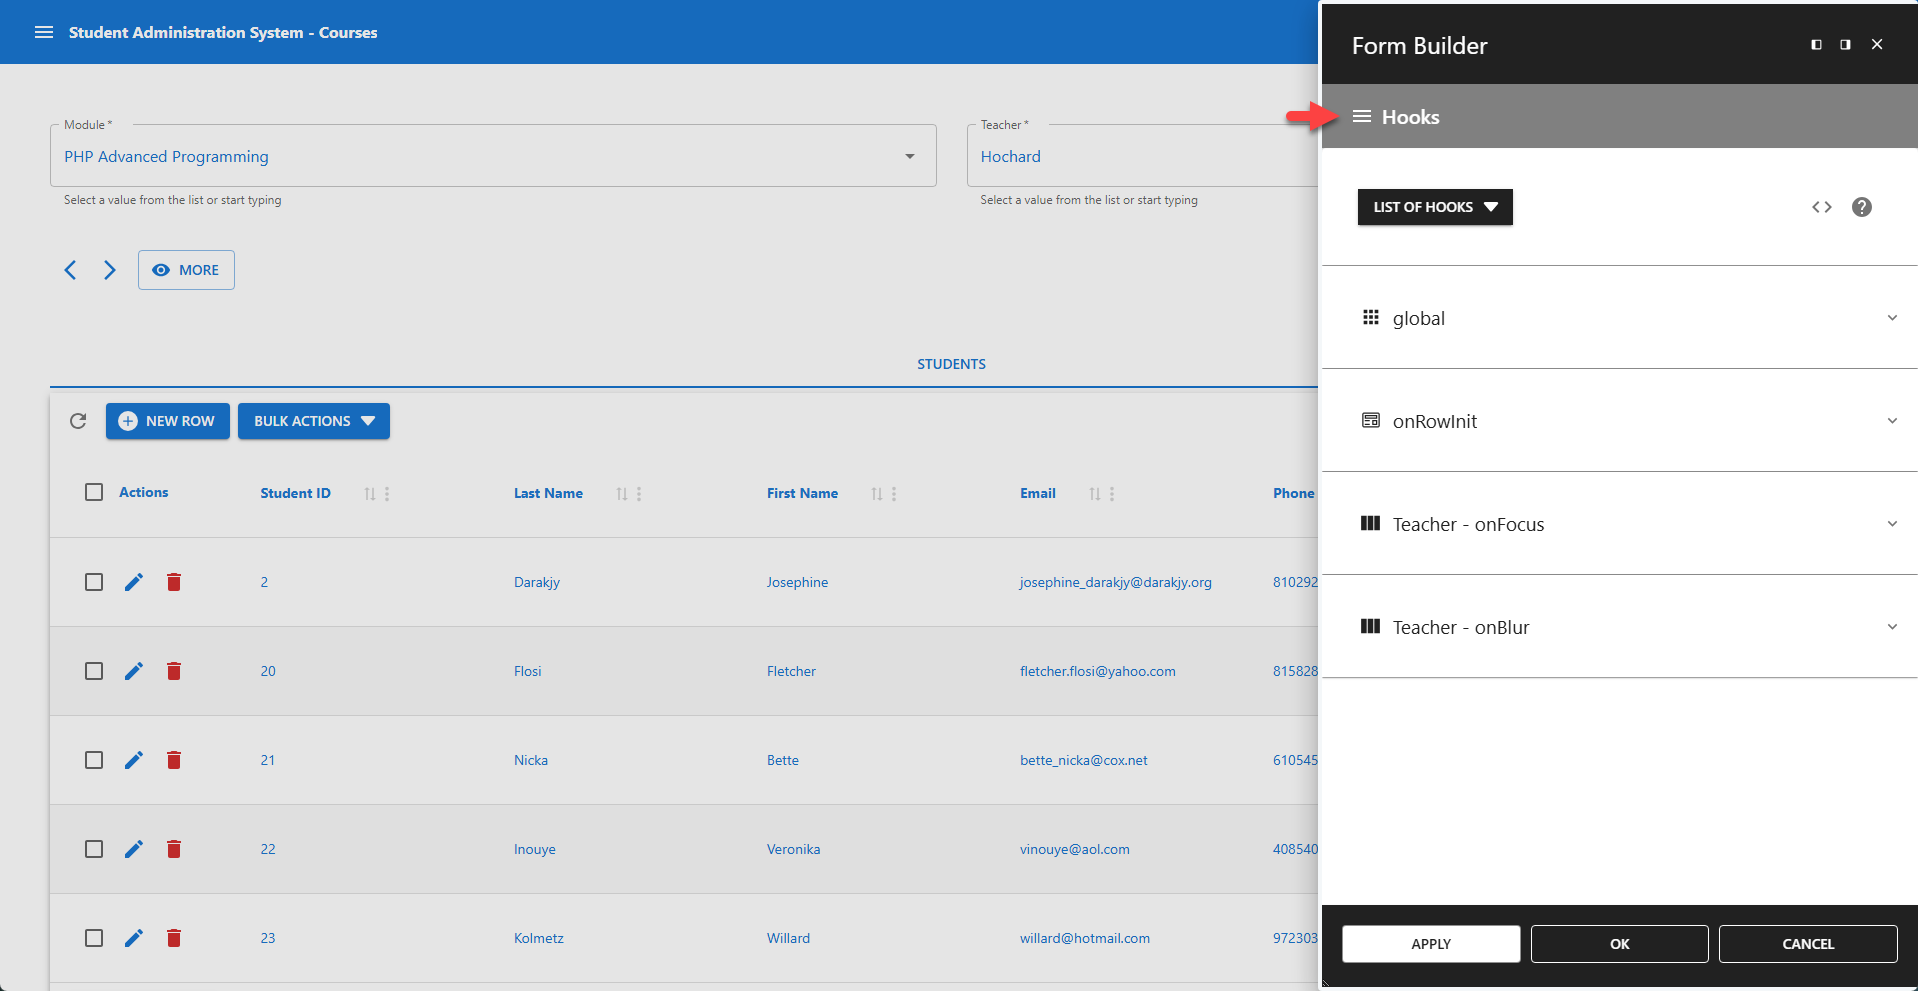Open the Form Builder Hooks hamburger menu
Viewport: 1918px width, 991px height.
click(x=1361, y=116)
